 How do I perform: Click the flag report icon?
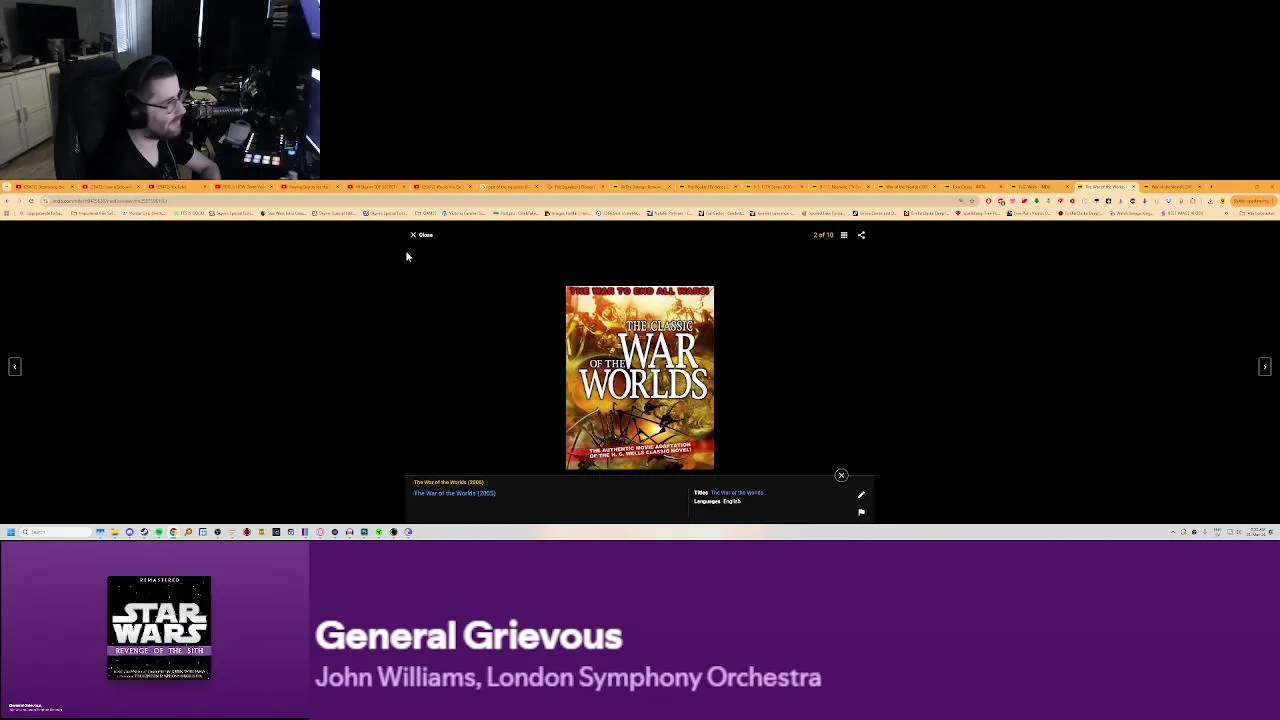[861, 512]
